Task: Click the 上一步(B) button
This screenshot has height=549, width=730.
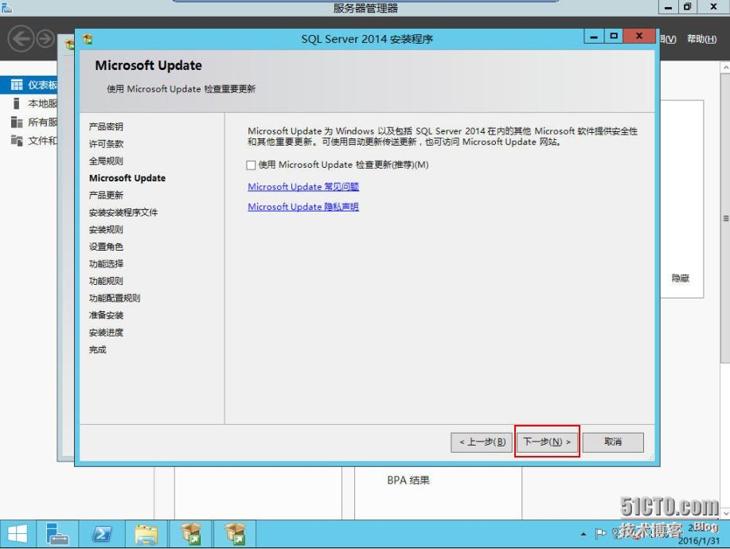Action: click(481, 442)
